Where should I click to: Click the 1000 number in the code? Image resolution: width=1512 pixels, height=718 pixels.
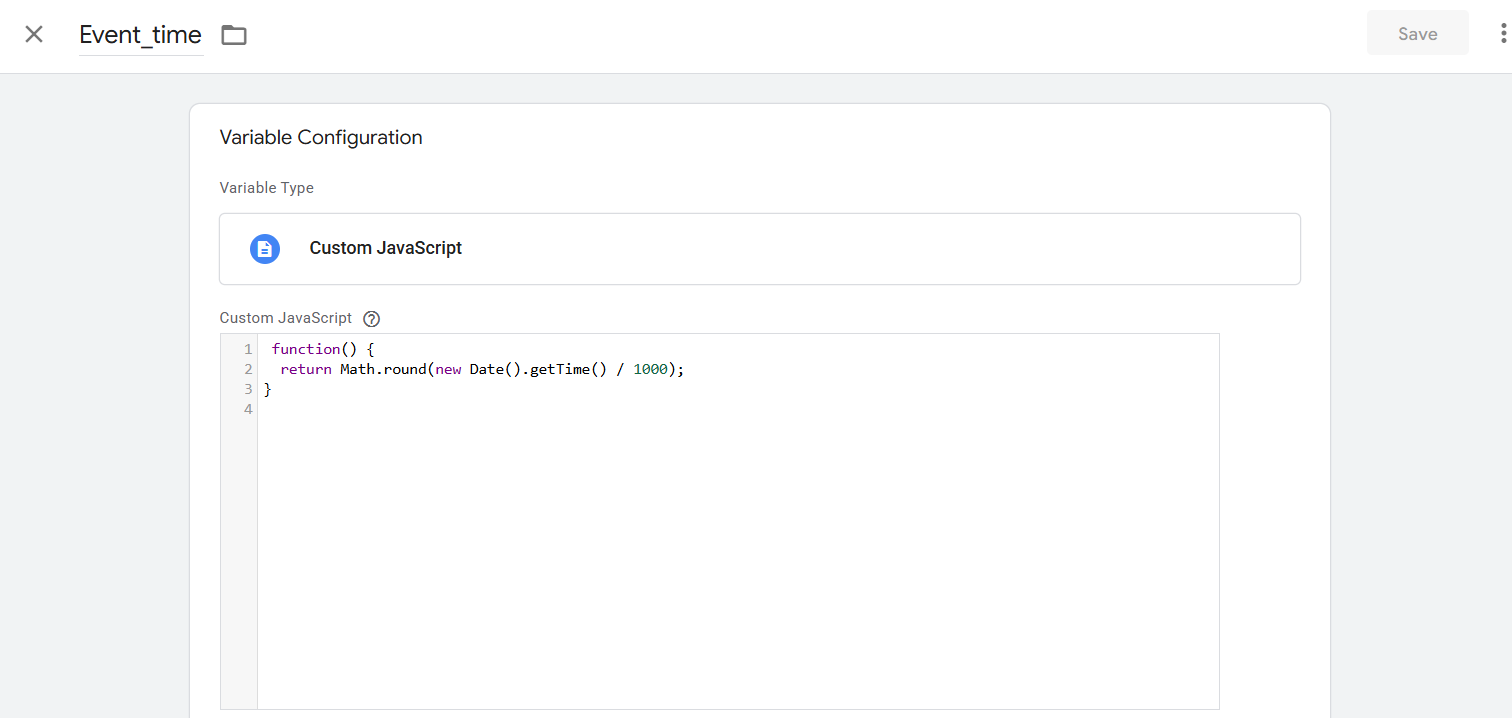(x=650, y=369)
